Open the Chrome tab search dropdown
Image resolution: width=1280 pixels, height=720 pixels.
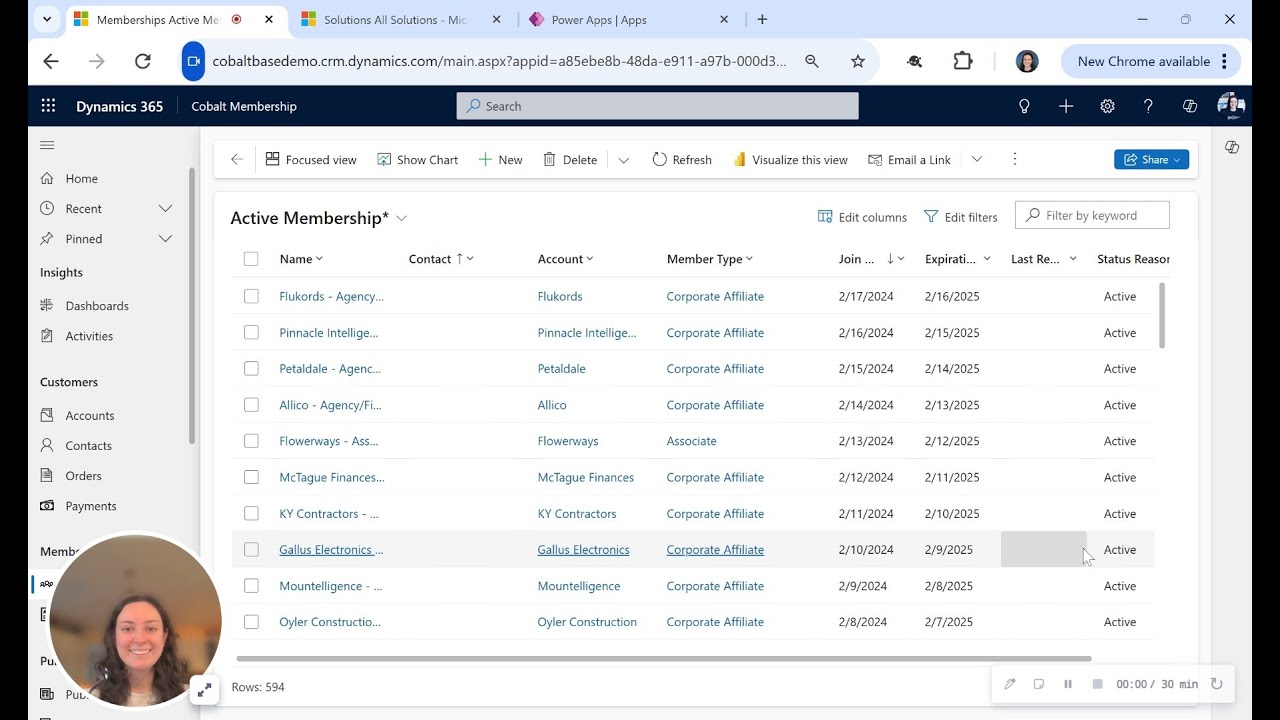(x=46, y=19)
